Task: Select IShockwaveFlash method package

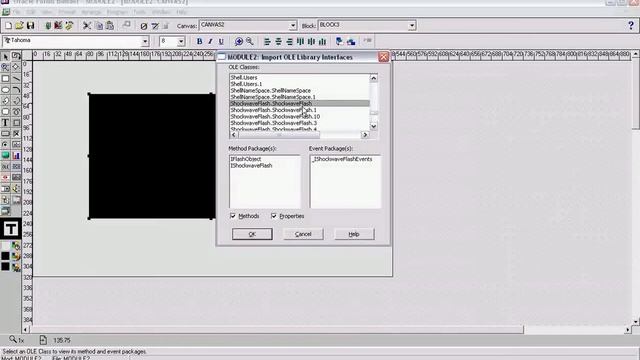Action: coord(251,166)
